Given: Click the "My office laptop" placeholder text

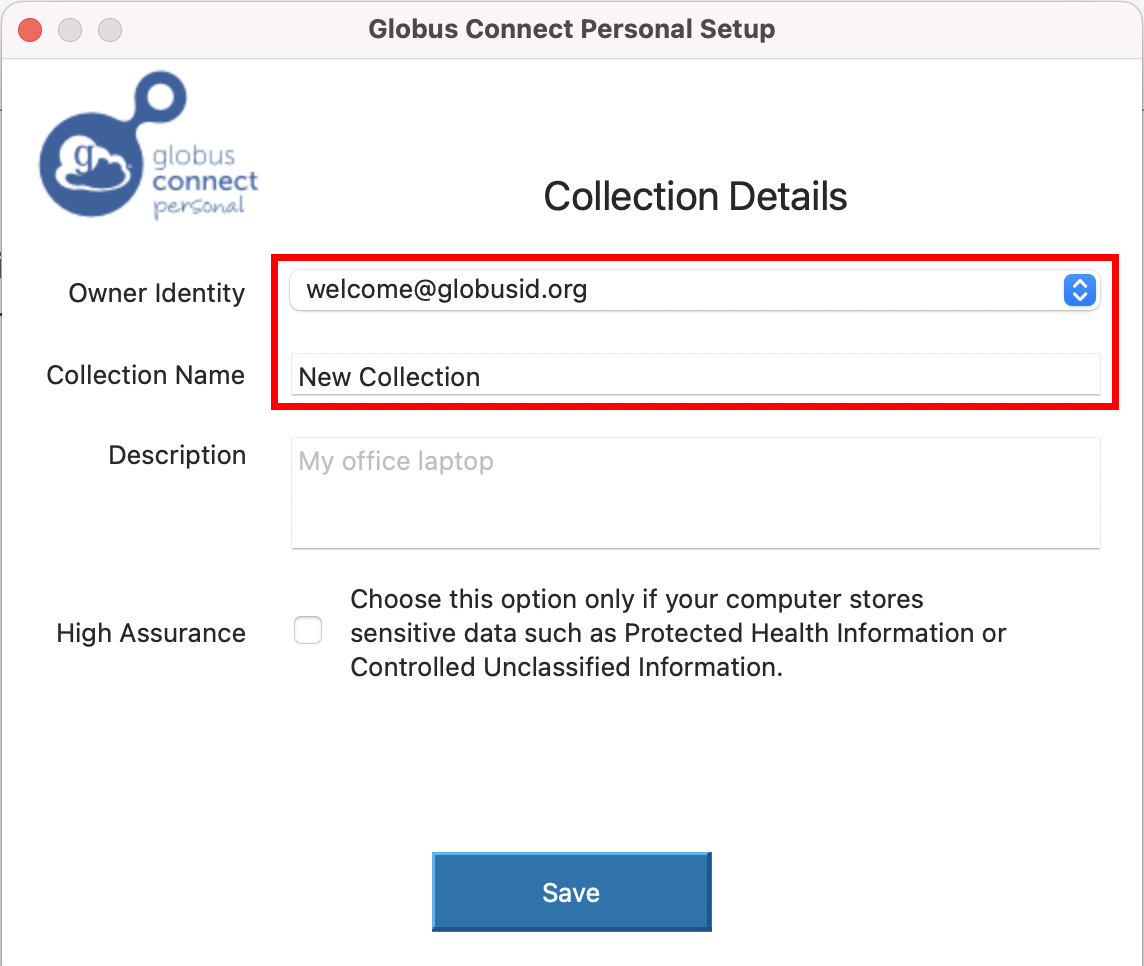Looking at the screenshot, I should point(396,461).
